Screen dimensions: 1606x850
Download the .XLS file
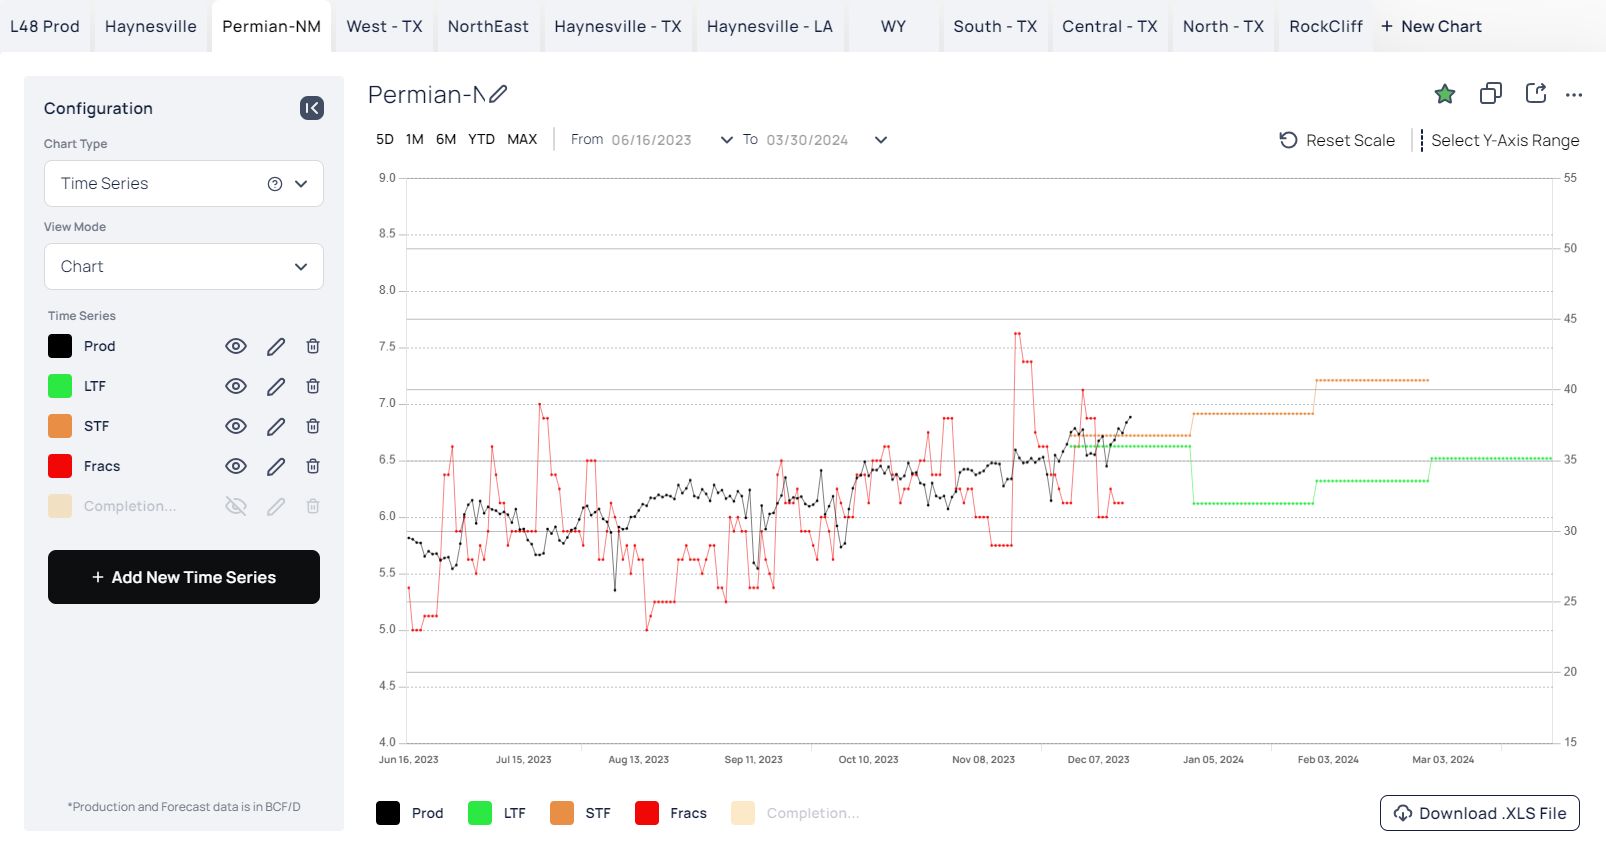tap(1479, 813)
